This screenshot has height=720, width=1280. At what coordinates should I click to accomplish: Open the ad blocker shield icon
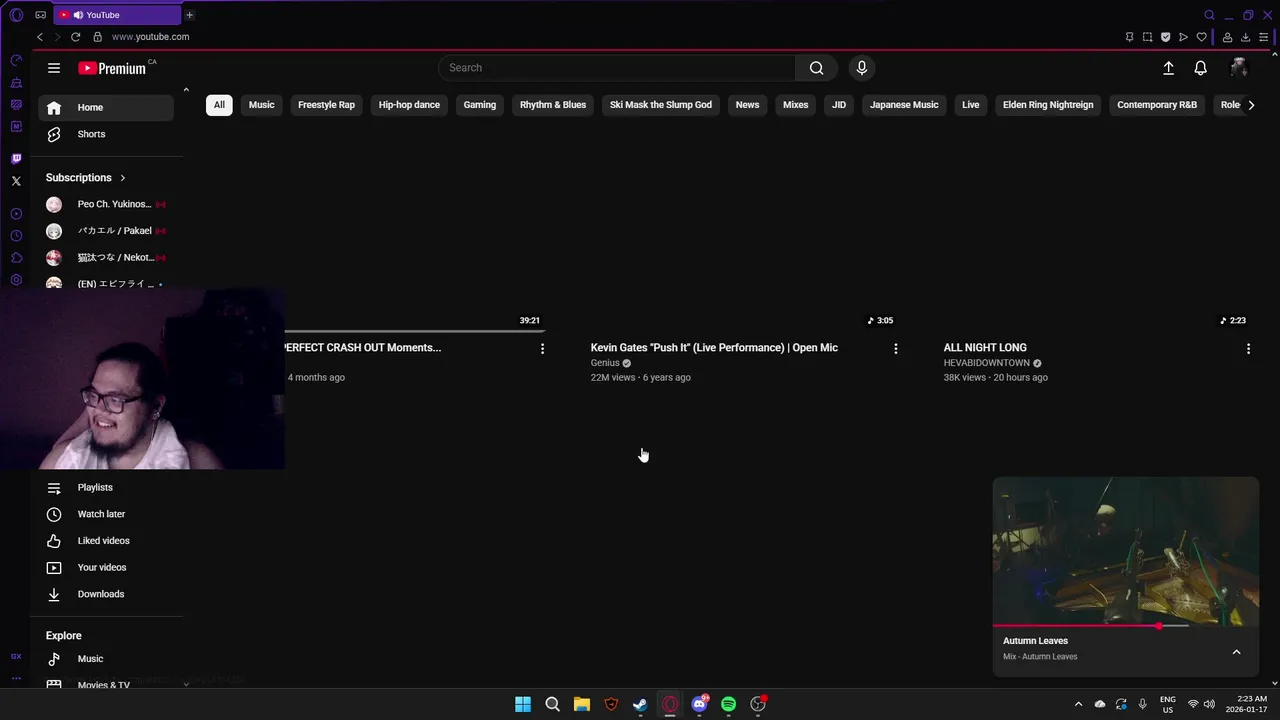tap(1165, 37)
